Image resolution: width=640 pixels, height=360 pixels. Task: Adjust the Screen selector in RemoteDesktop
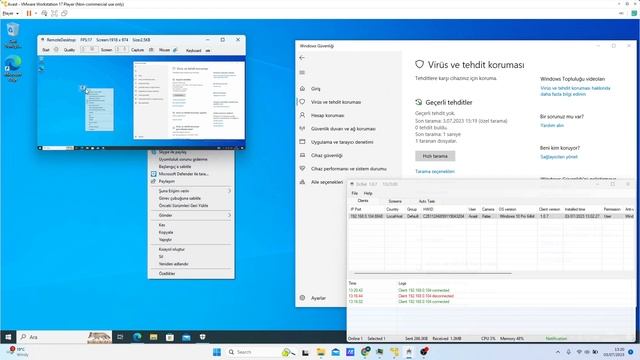[x=121, y=50]
